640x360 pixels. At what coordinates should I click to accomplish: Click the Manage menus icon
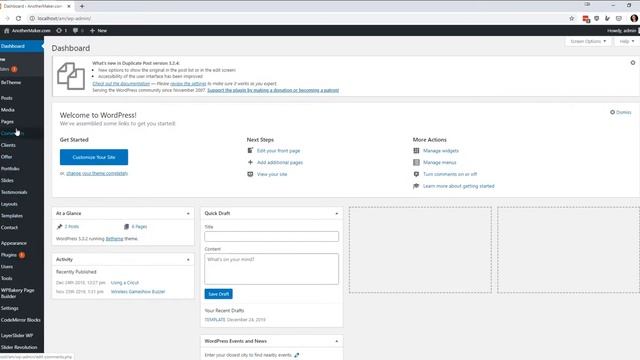coord(416,162)
